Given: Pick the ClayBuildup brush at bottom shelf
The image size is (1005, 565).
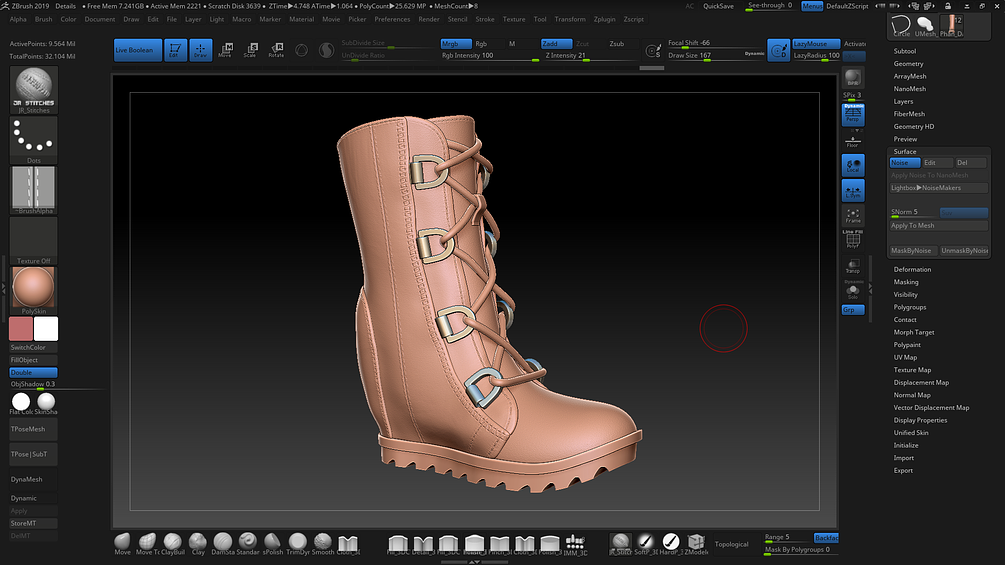Looking at the screenshot, I should [x=172, y=542].
